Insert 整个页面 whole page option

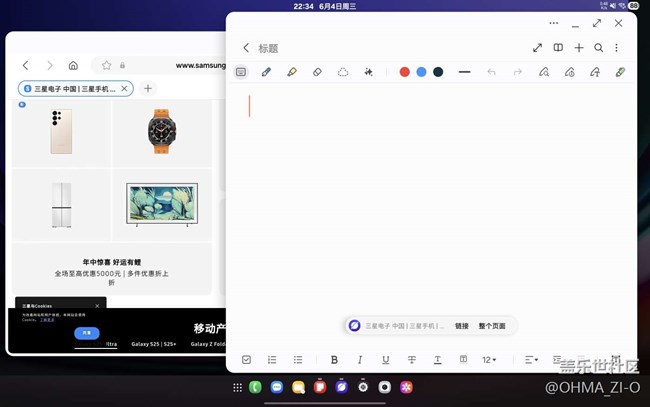pyautogui.click(x=492, y=326)
